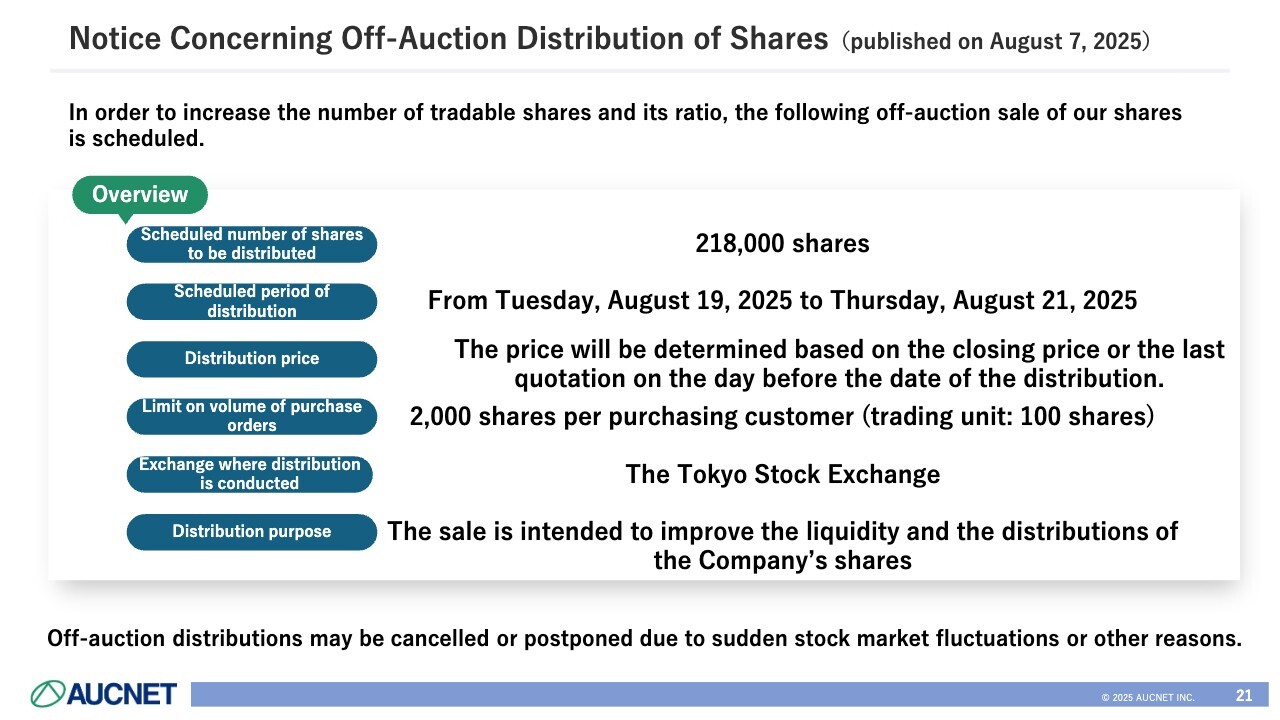
Task: Click the closing price determination text
Action: click(838, 364)
